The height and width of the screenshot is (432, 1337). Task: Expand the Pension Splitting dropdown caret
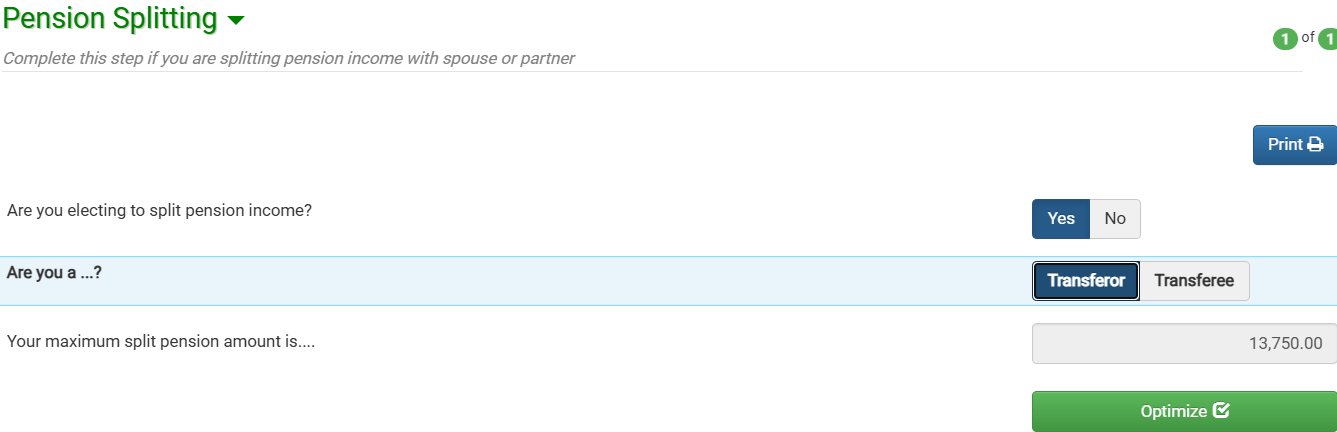tap(235, 20)
